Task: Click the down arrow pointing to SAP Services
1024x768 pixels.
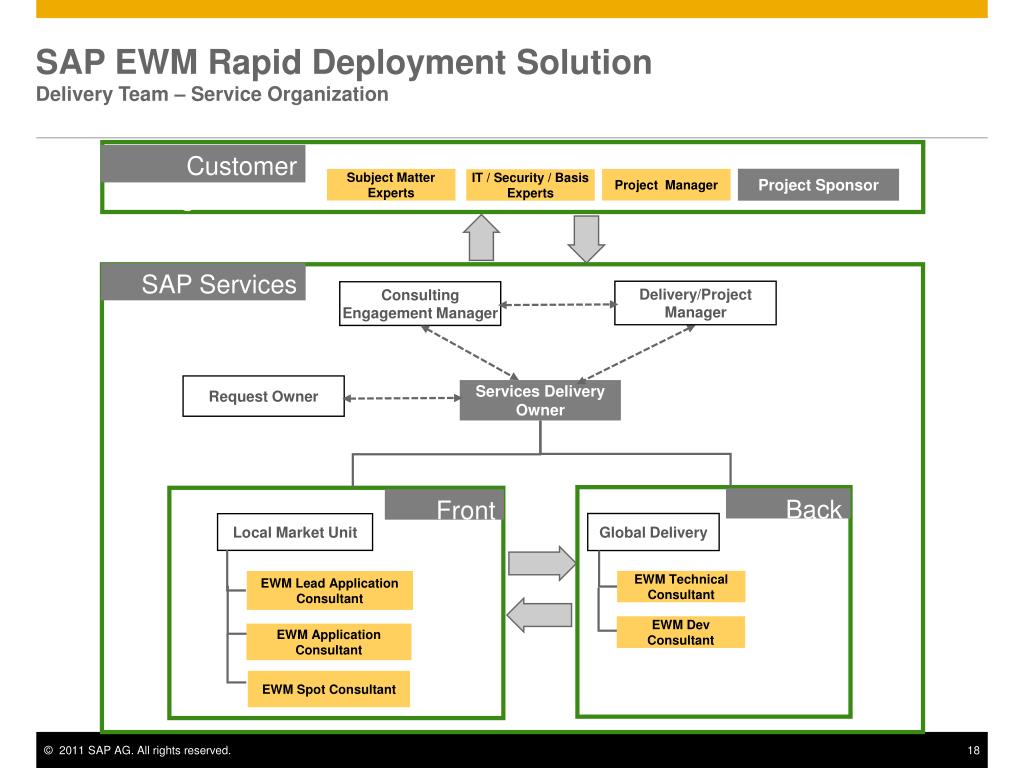Action: (x=586, y=239)
